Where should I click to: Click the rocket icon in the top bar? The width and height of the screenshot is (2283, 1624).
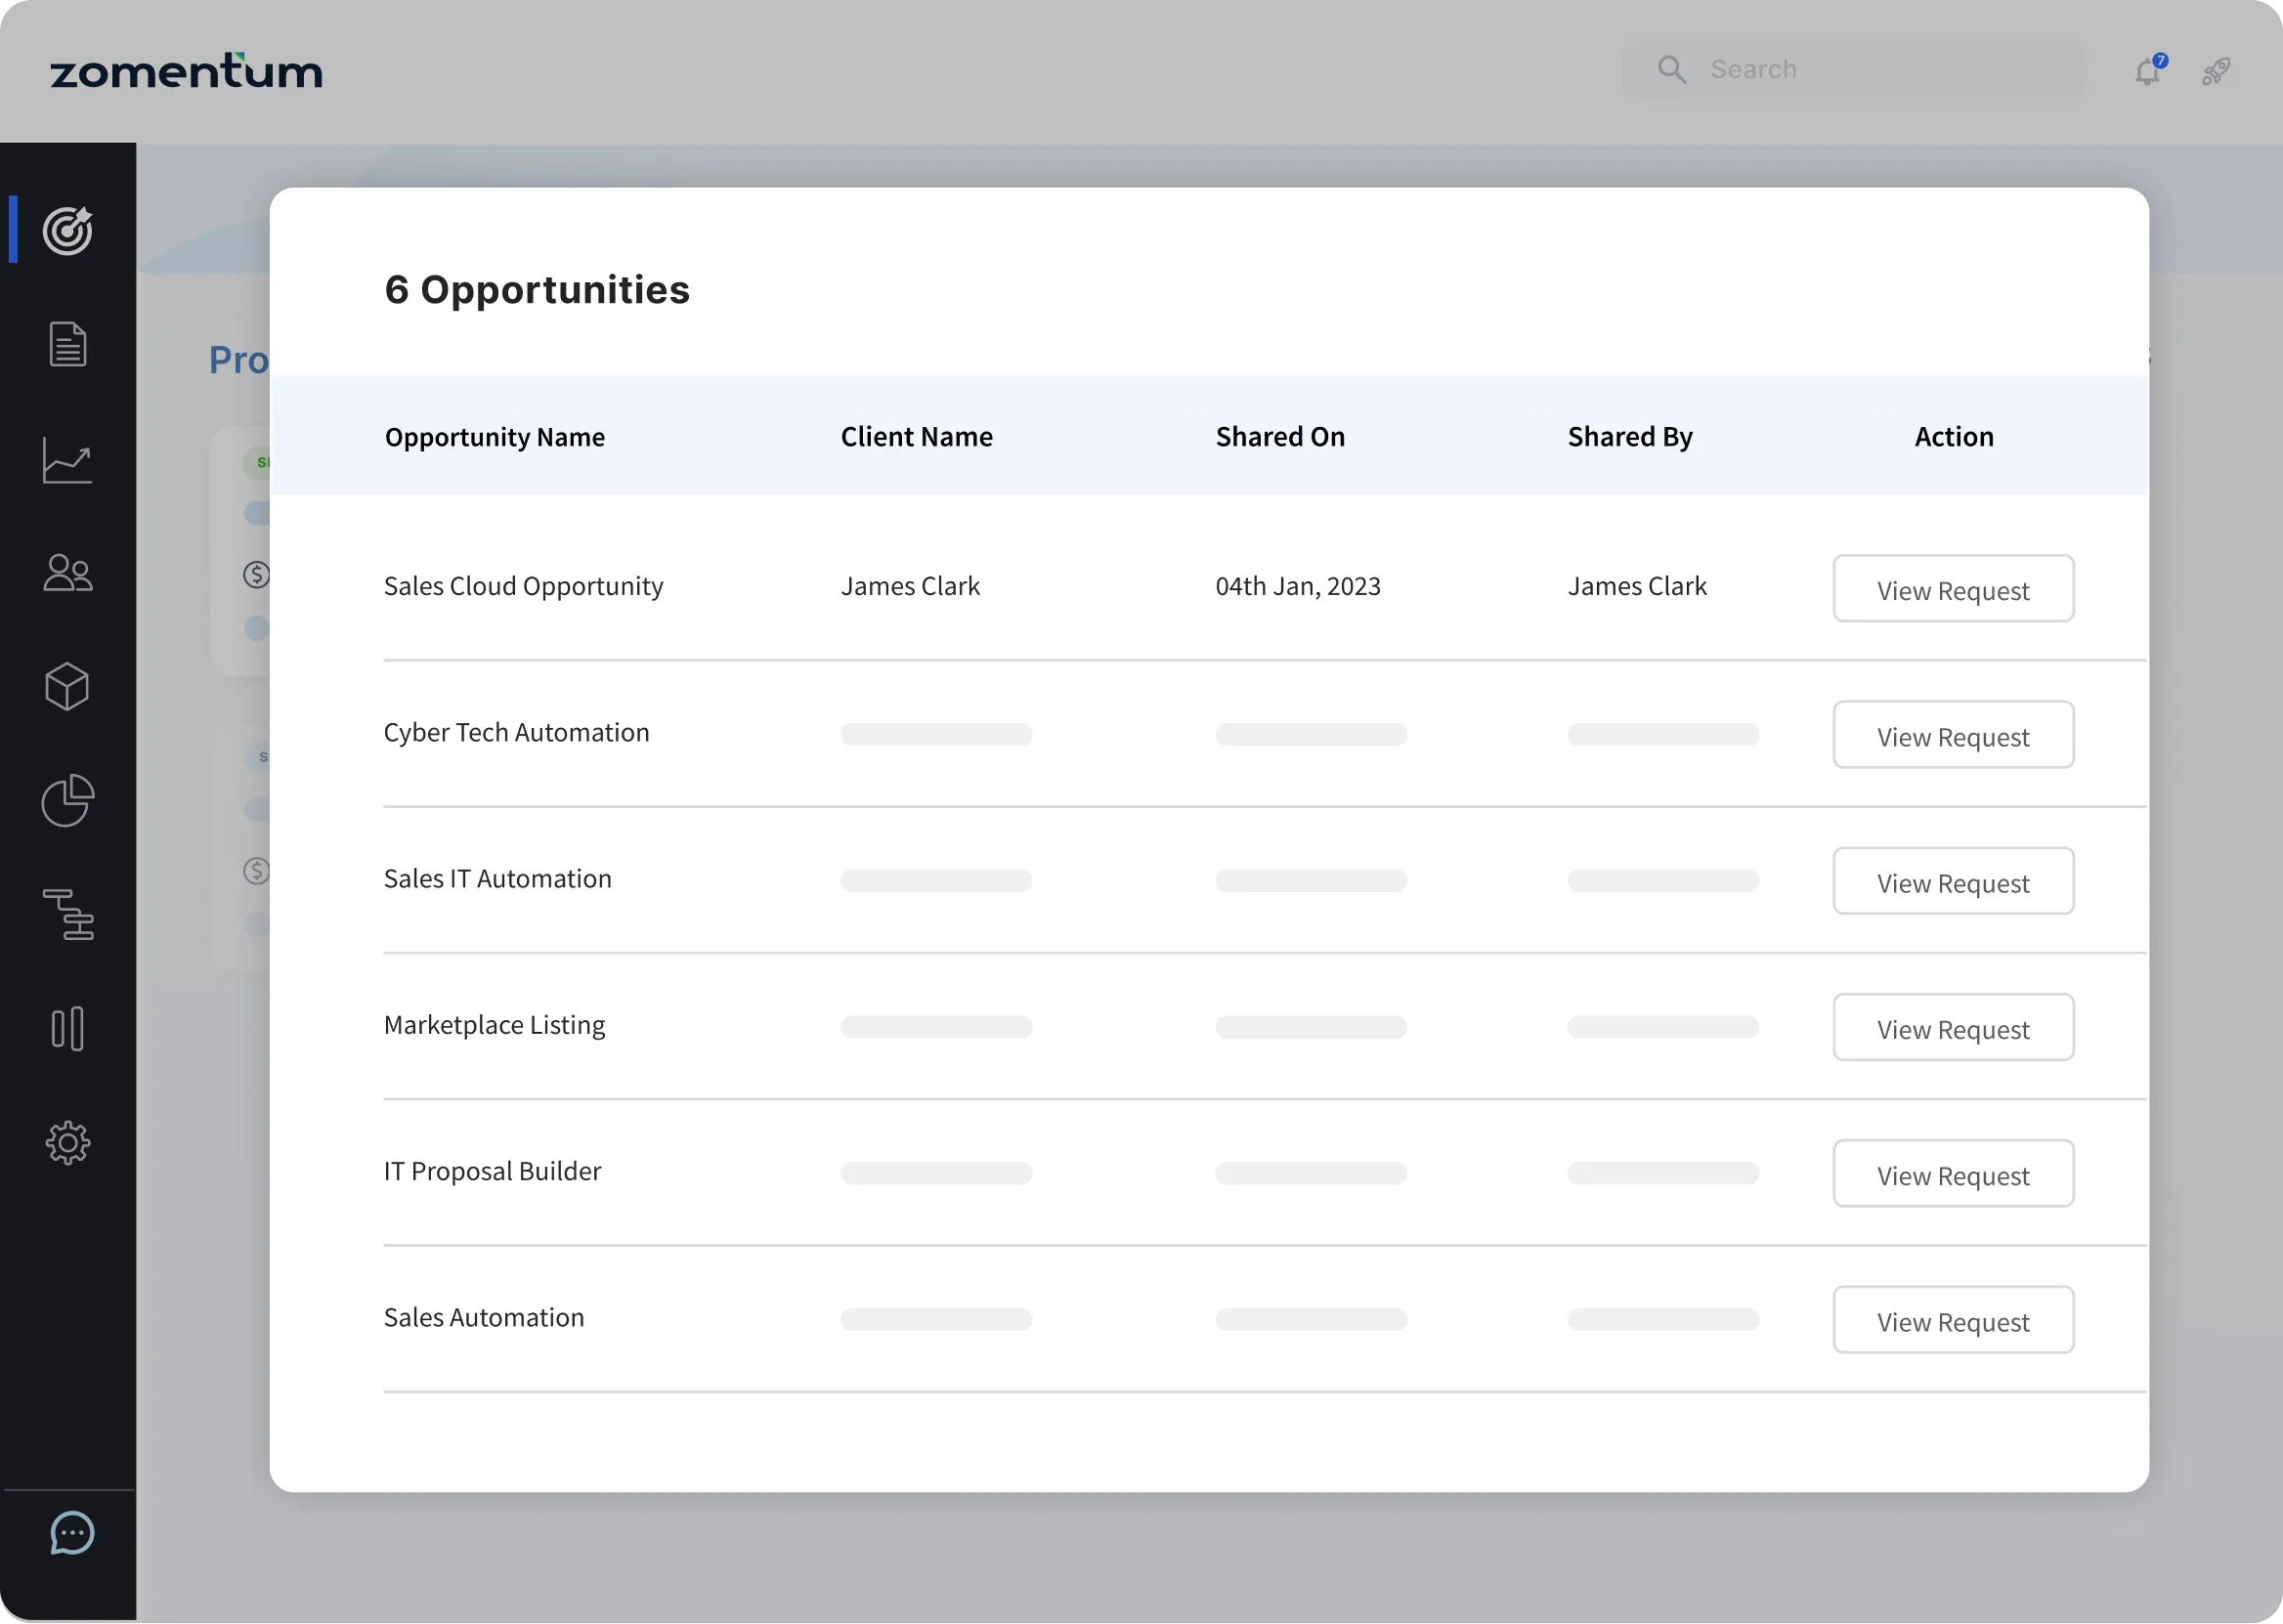(x=2216, y=71)
